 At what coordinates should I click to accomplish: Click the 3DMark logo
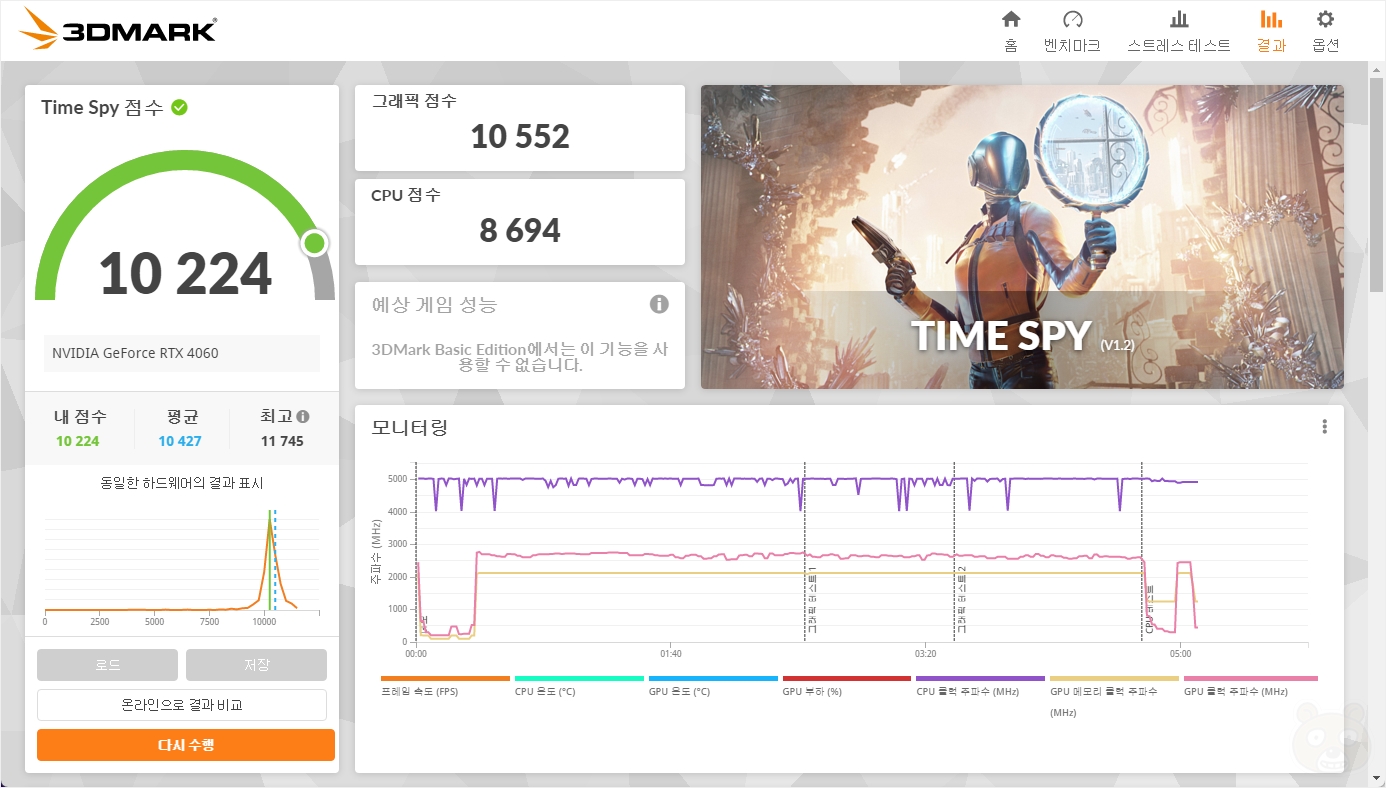pyautogui.click(x=118, y=29)
